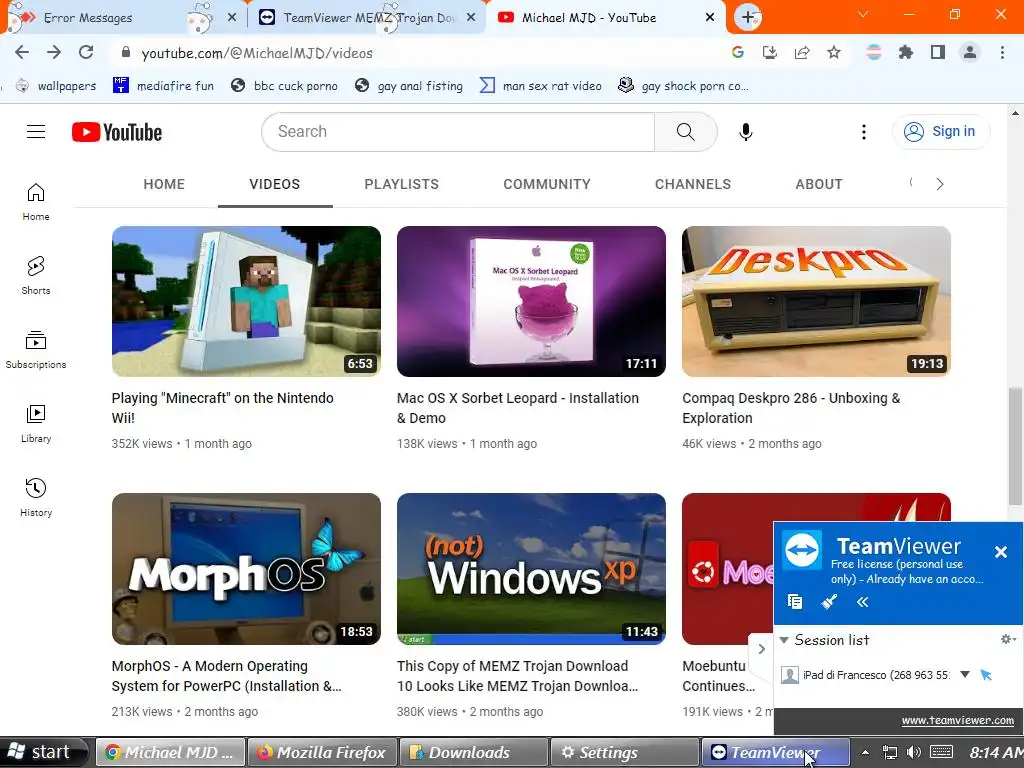
Task: Click the YouTube logo
Action: [117, 132]
